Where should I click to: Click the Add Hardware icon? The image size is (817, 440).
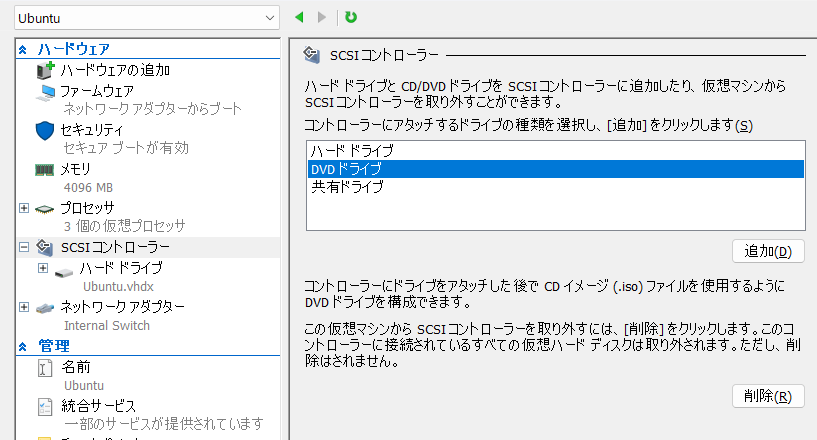(x=46, y=71)
